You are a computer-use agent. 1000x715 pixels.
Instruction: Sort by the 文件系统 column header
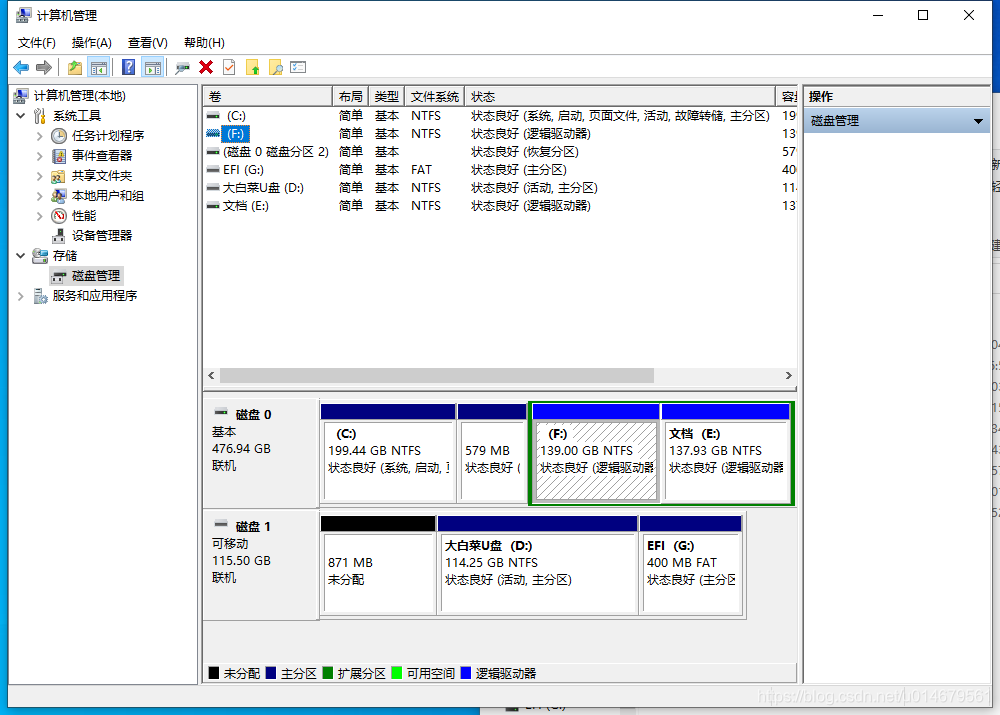pyautogui.click(x=435, y=96)
